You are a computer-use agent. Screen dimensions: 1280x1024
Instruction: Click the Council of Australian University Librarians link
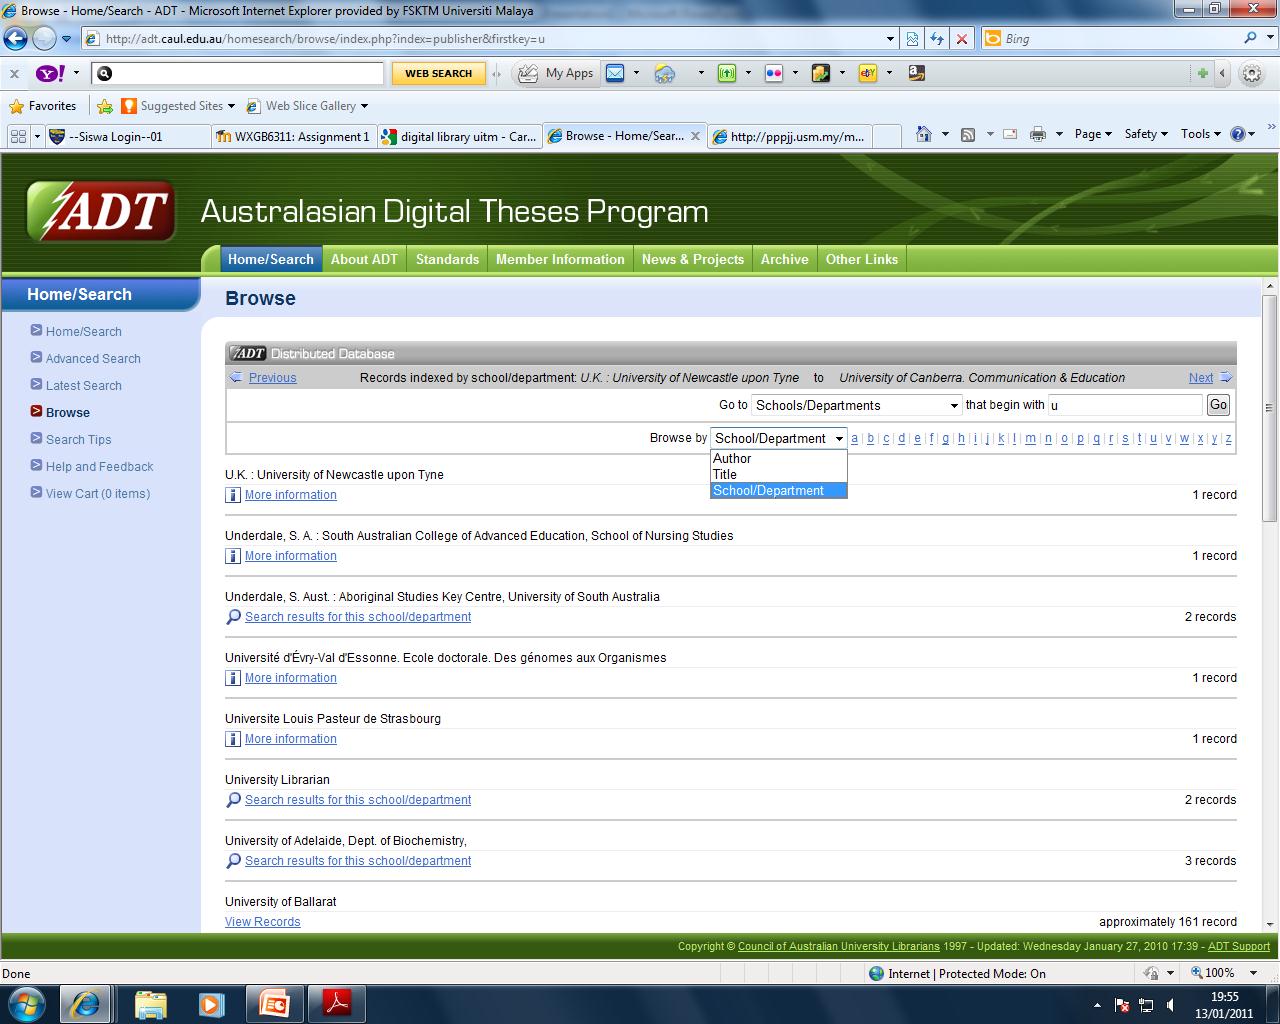[839, 946]
